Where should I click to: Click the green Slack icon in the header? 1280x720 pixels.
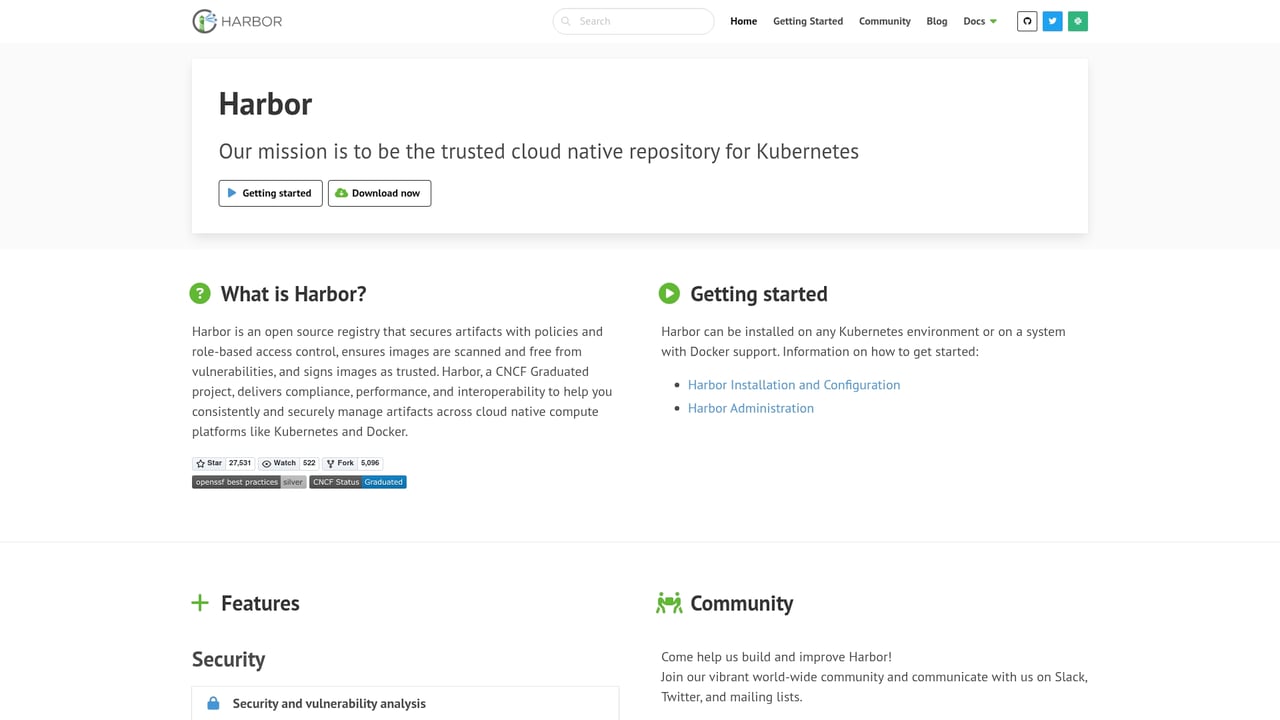click(x=1077, y=20)
